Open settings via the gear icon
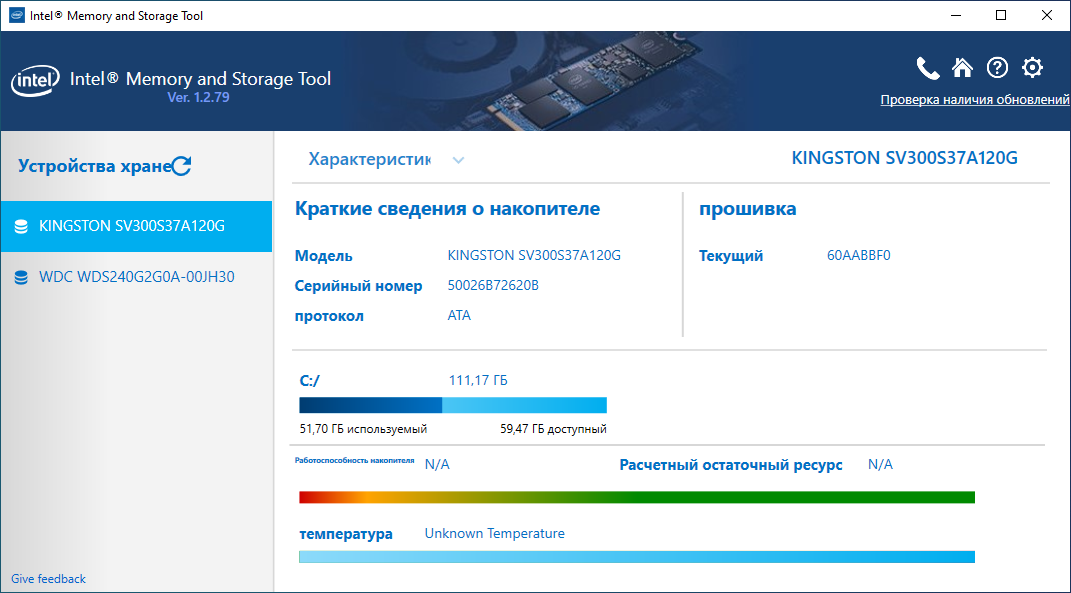1071x593 pixels. point(1032,68)
